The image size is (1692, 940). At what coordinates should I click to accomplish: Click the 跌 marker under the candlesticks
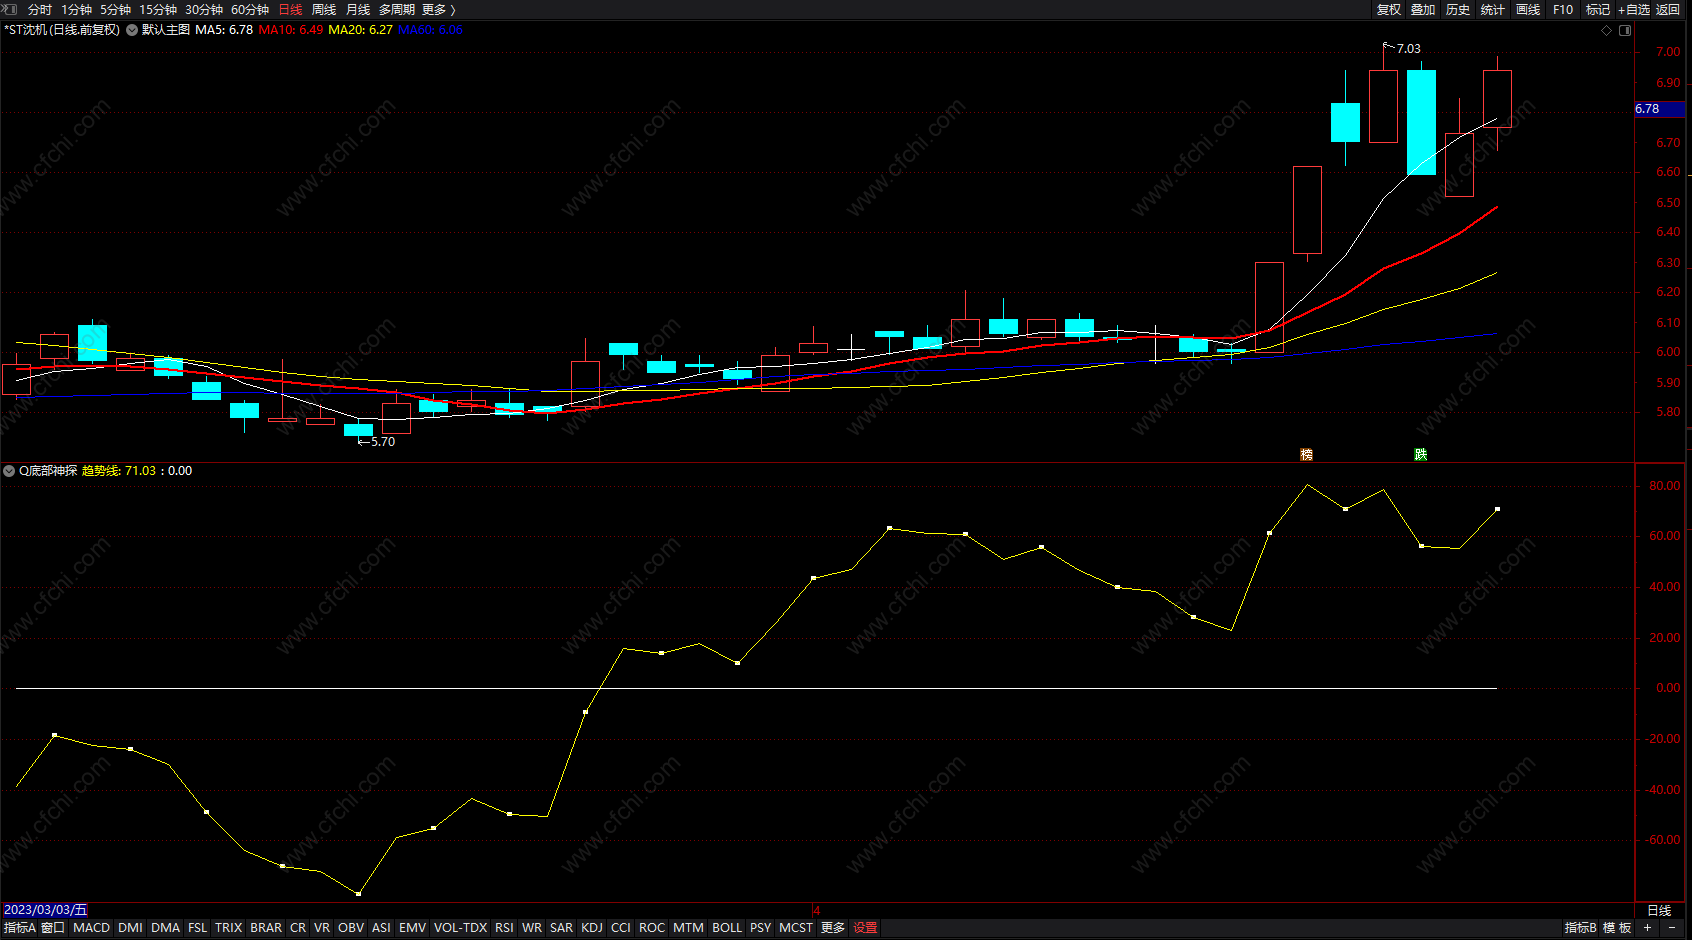coord(1420,455)
